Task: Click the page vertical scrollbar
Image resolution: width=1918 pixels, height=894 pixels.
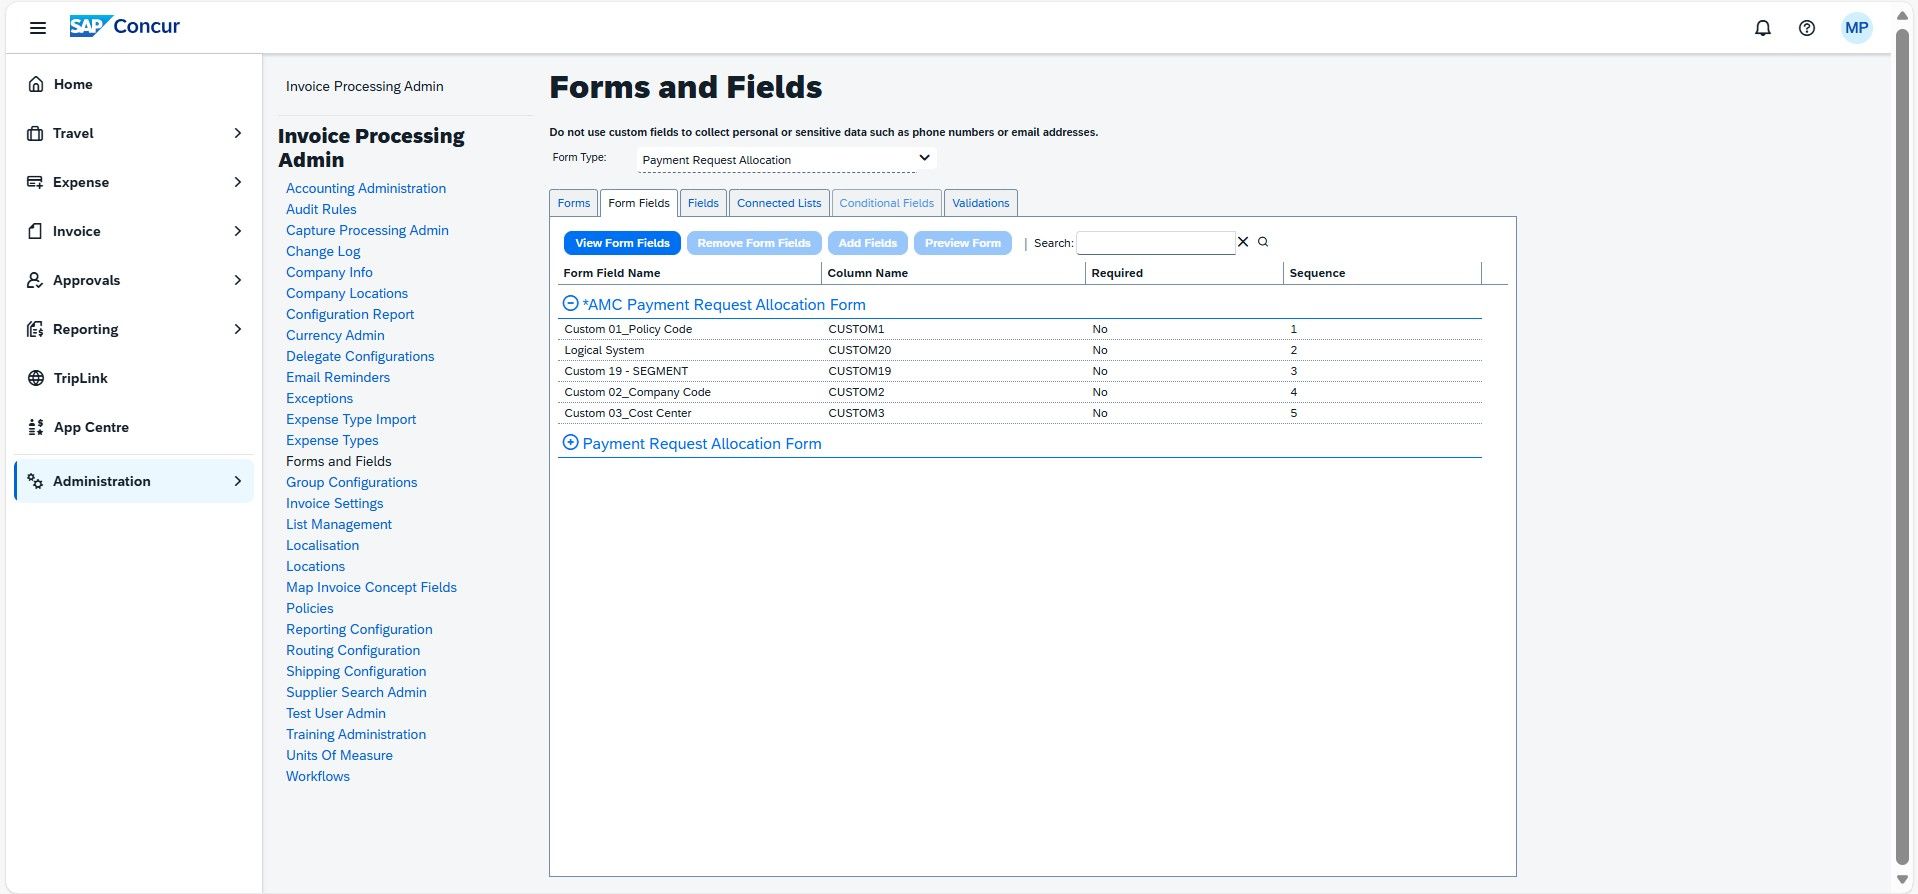Action: point(1903,447)
